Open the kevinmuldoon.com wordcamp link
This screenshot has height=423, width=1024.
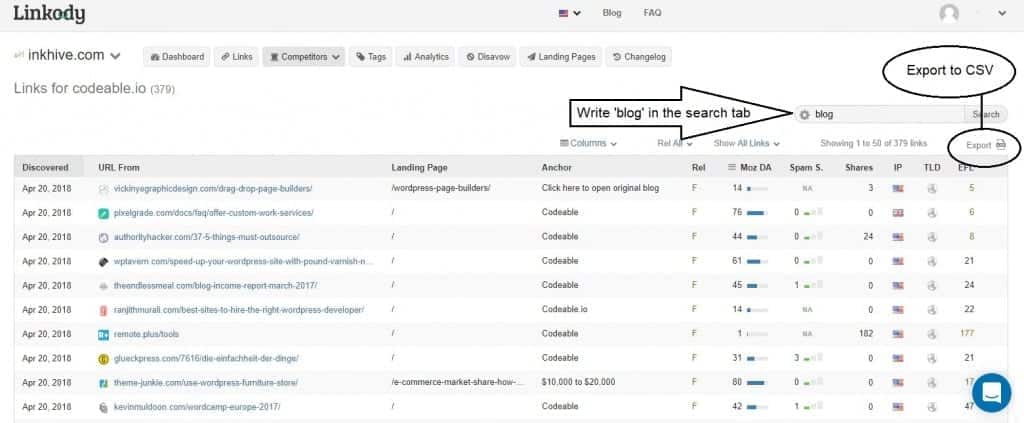tap(197, 406)
